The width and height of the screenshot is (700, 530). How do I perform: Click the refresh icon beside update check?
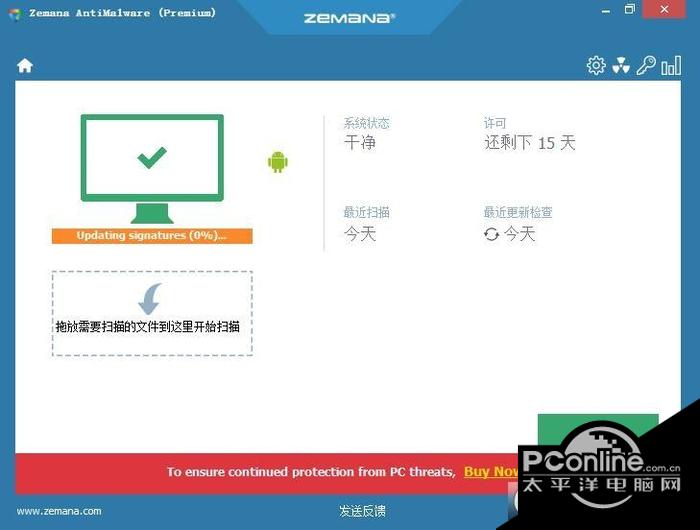tap(491, 234)
